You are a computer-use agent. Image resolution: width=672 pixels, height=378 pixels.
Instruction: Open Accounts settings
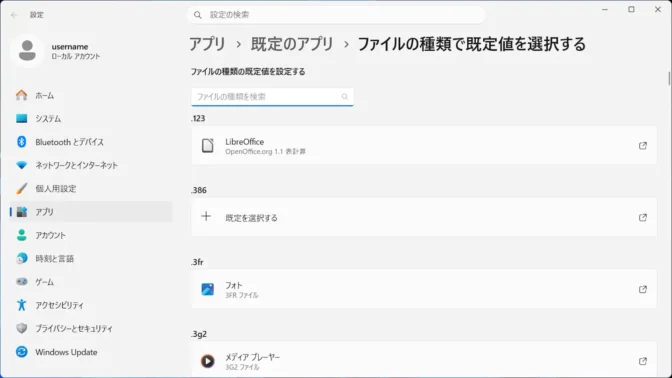point(91,235)
